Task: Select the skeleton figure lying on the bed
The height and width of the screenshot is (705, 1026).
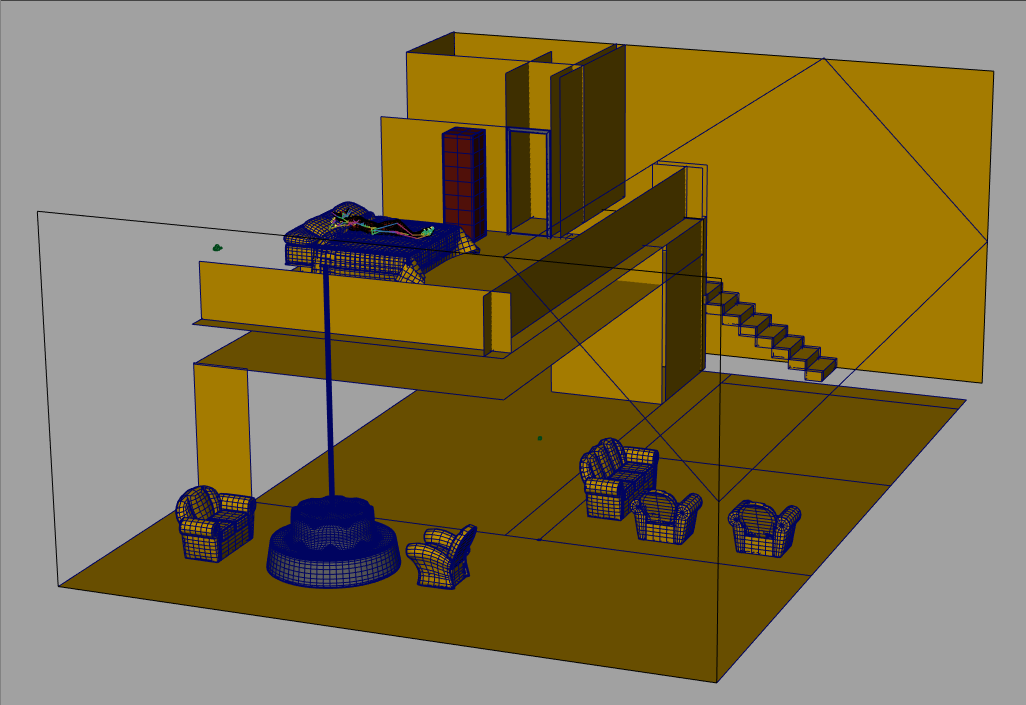Action: [x=383, y=224]
